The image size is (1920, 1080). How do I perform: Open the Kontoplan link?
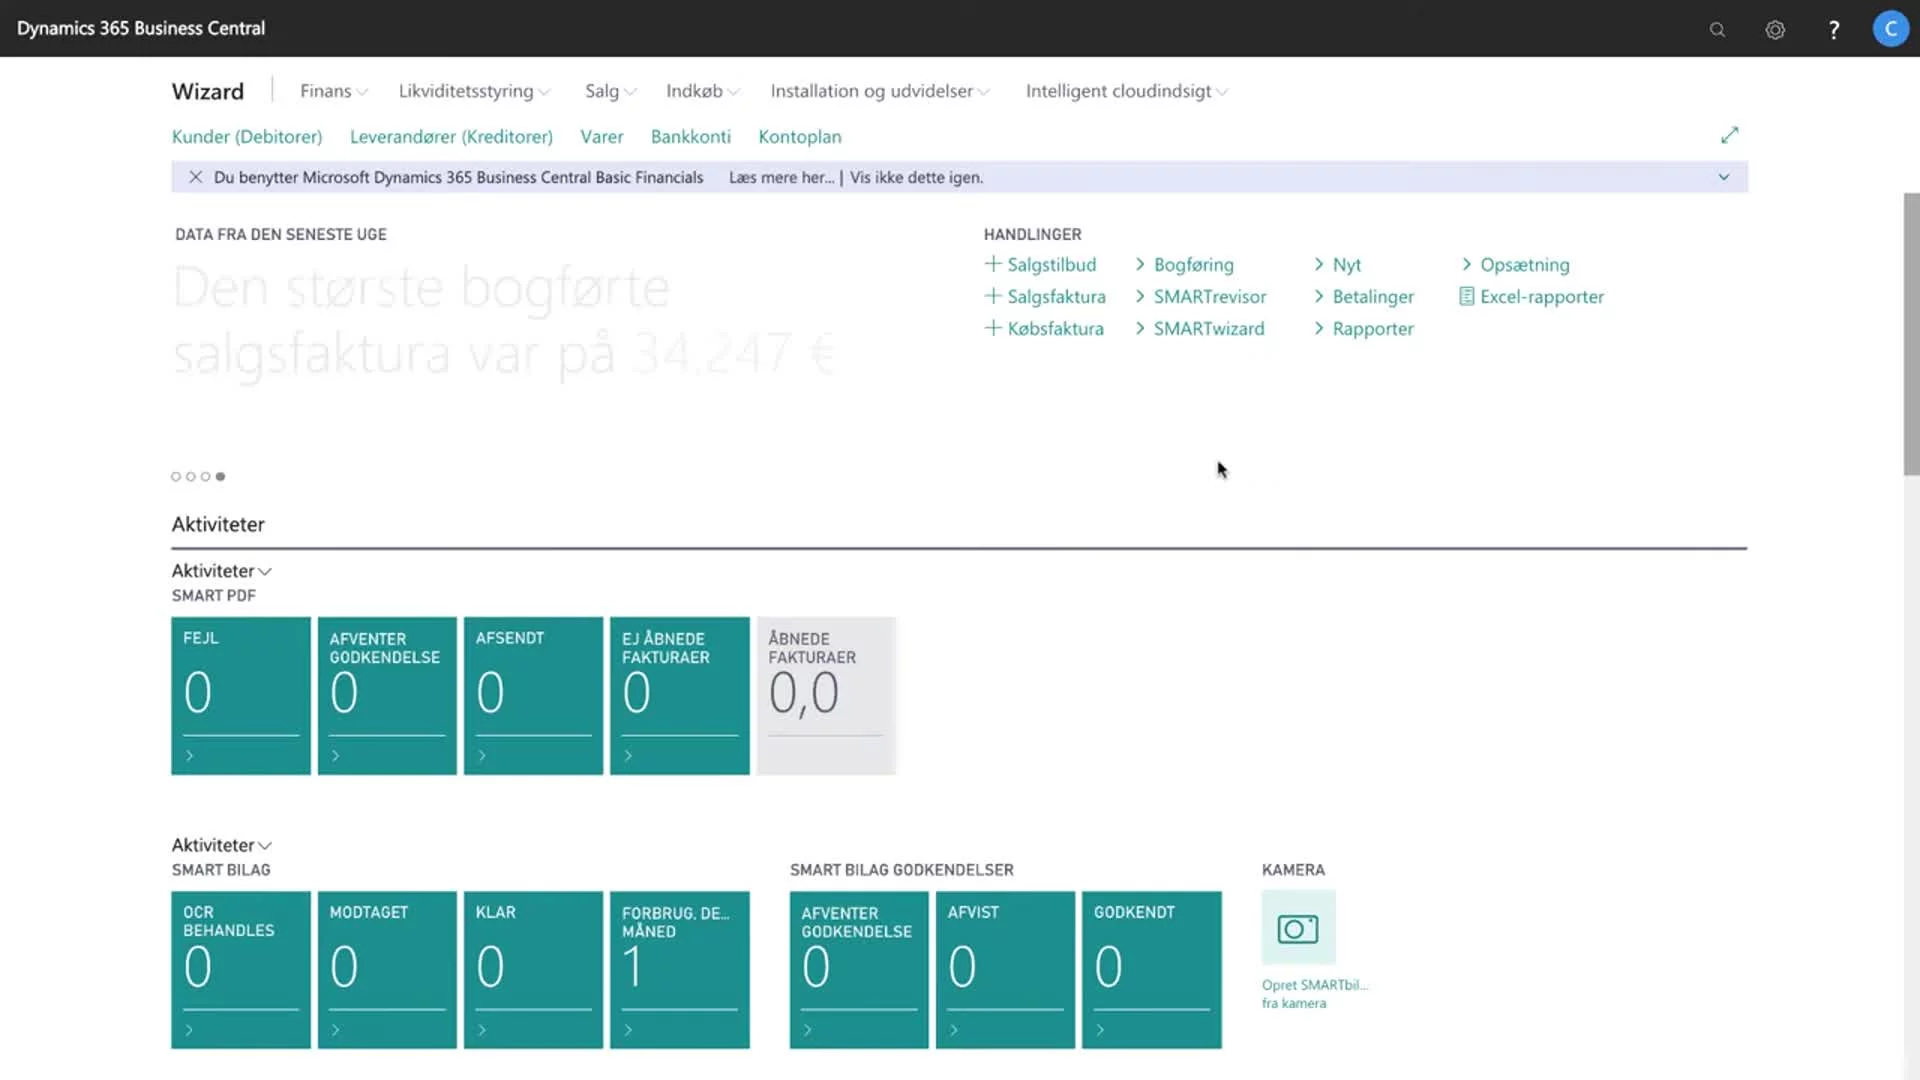799,137
